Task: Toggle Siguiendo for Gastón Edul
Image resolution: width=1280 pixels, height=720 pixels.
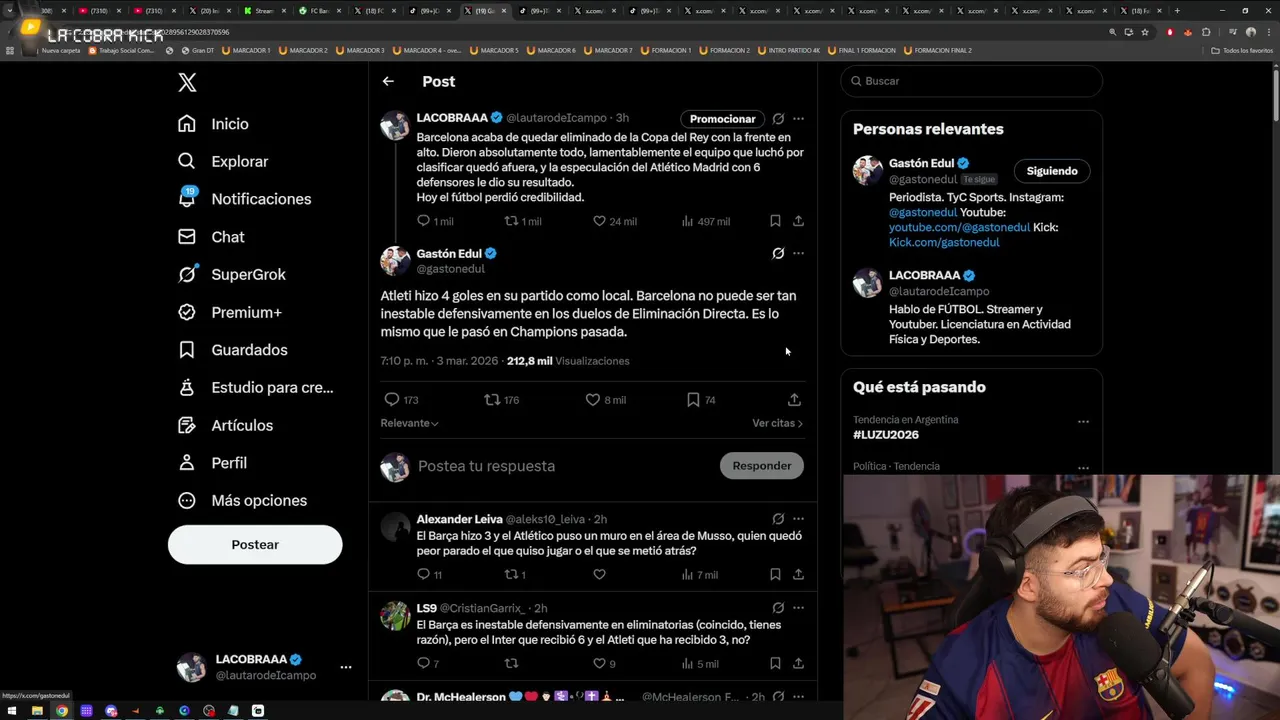Action: [x=1052, y=171]
